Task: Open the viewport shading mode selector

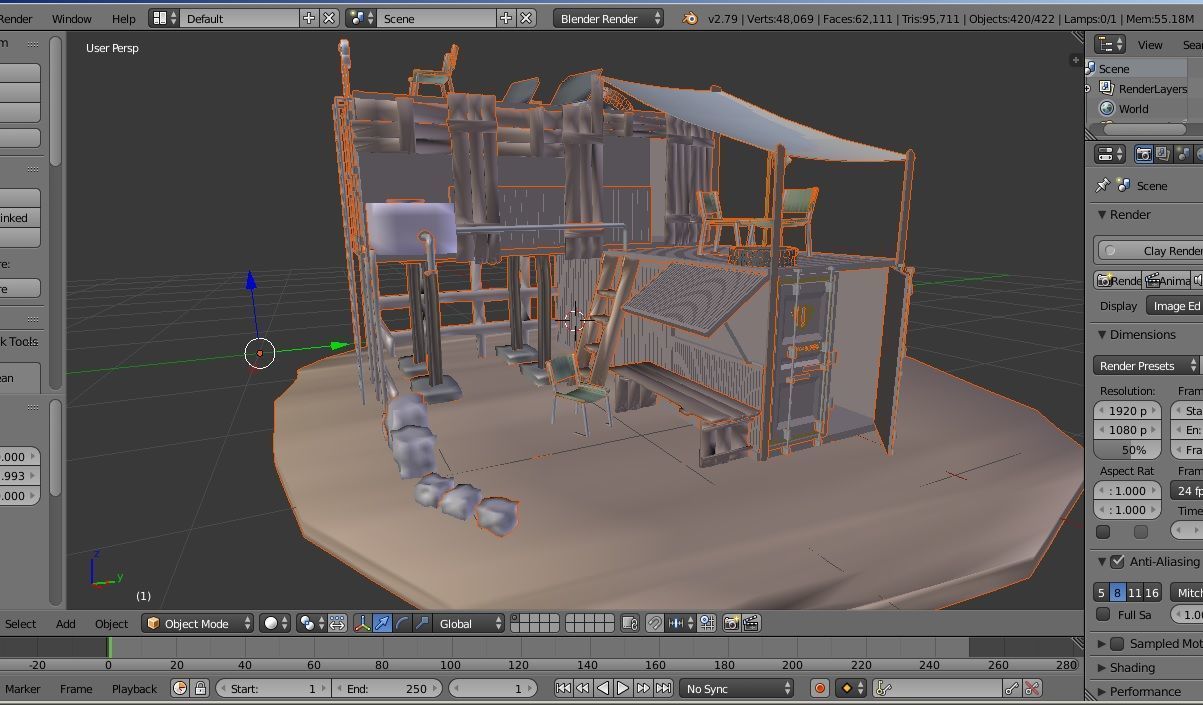Action: click(275, 623)
